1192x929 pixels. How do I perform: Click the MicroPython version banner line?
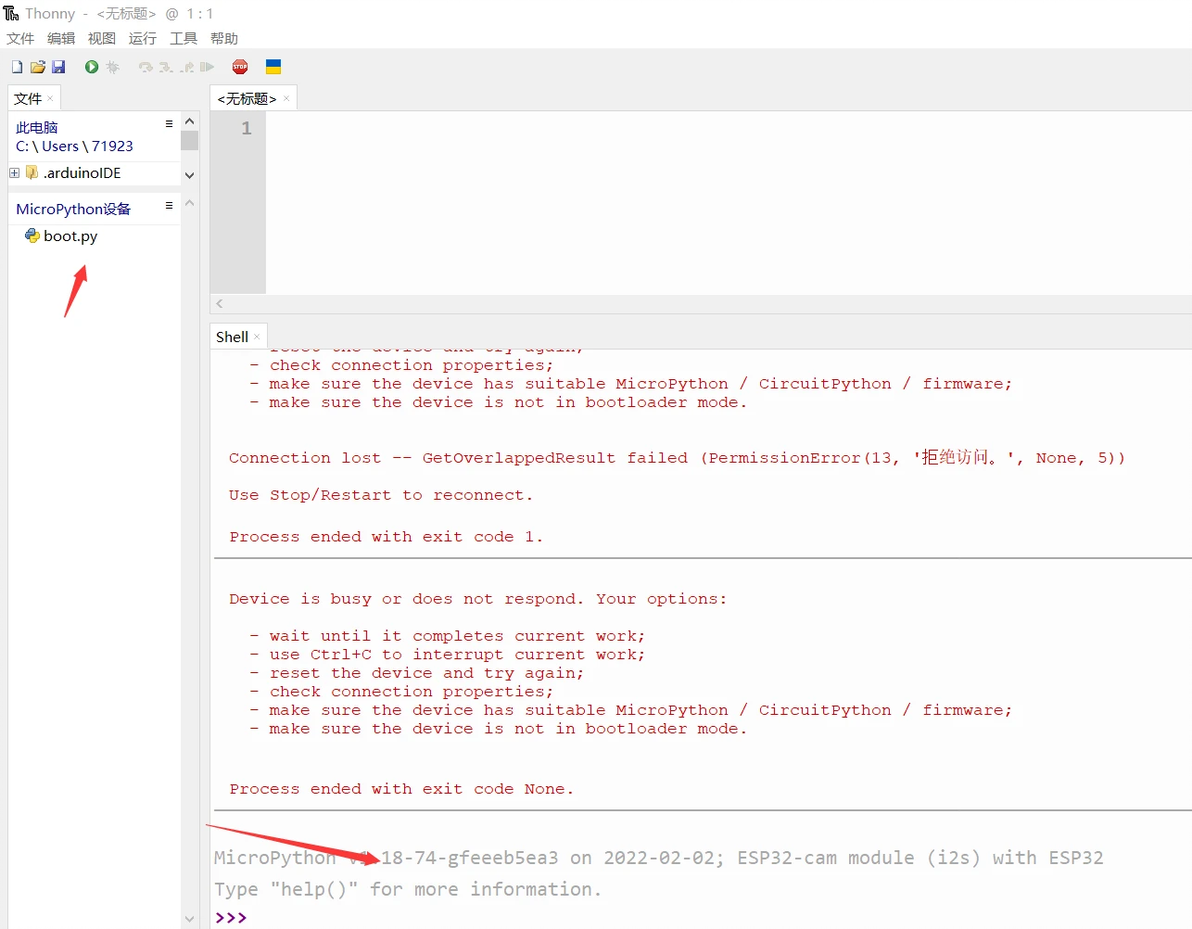658,858
